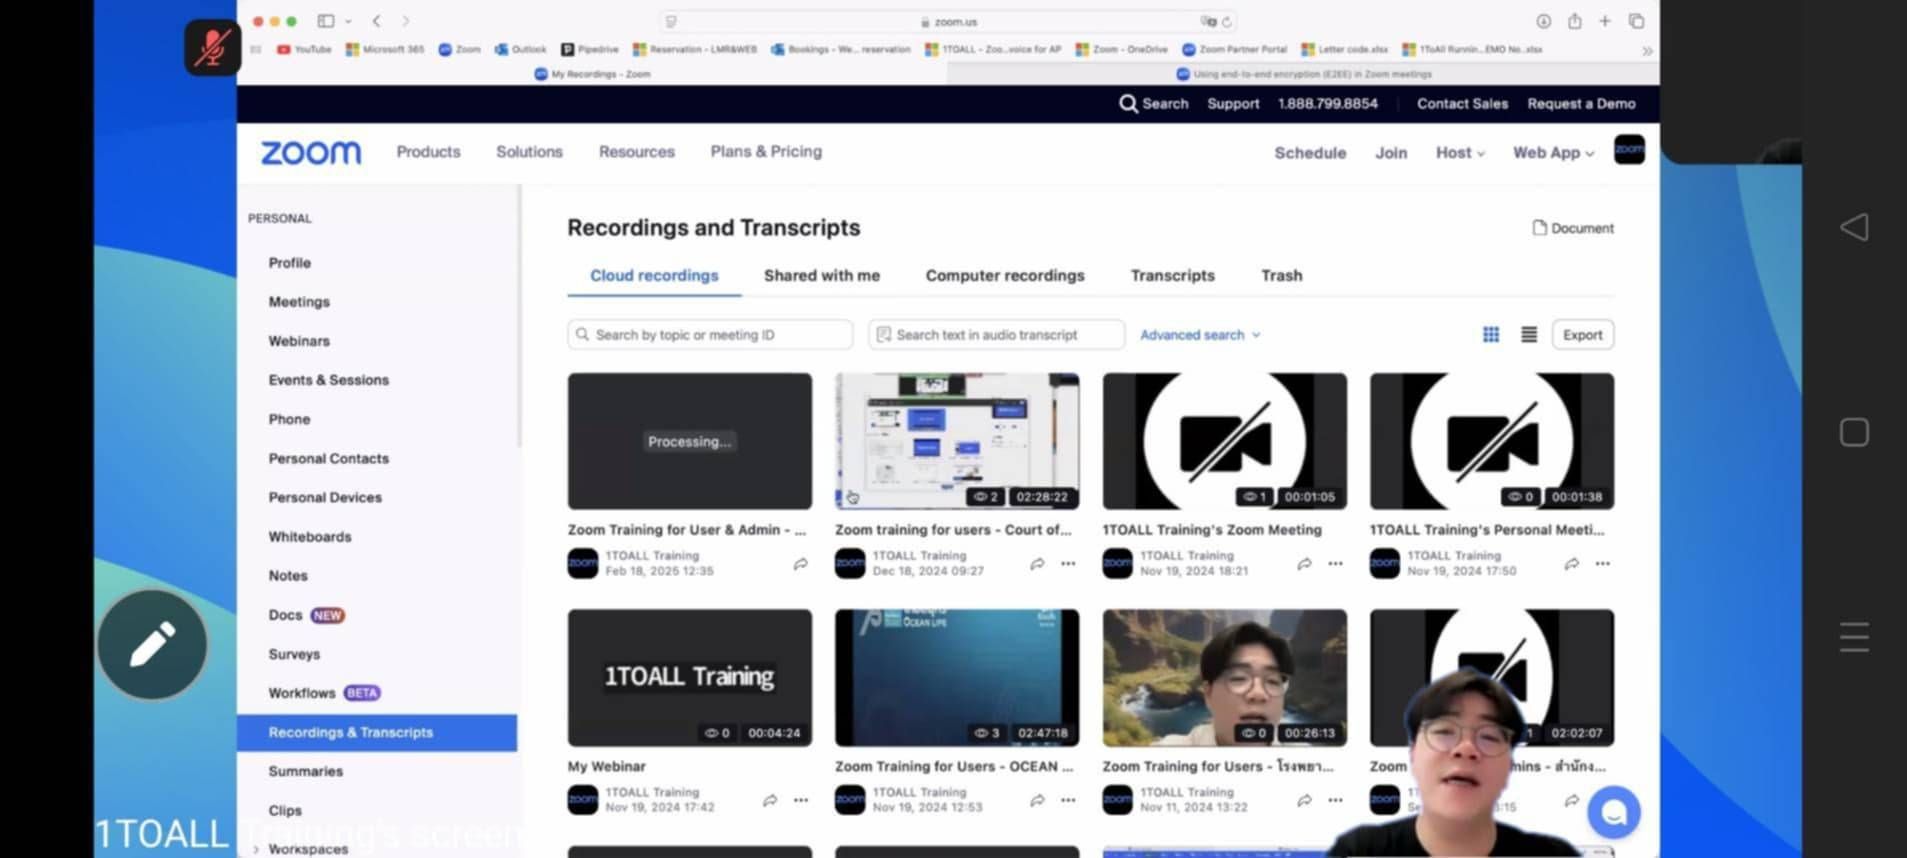
Task: Click Safari sidebar toggle icon
Action: tap(326, 21)
